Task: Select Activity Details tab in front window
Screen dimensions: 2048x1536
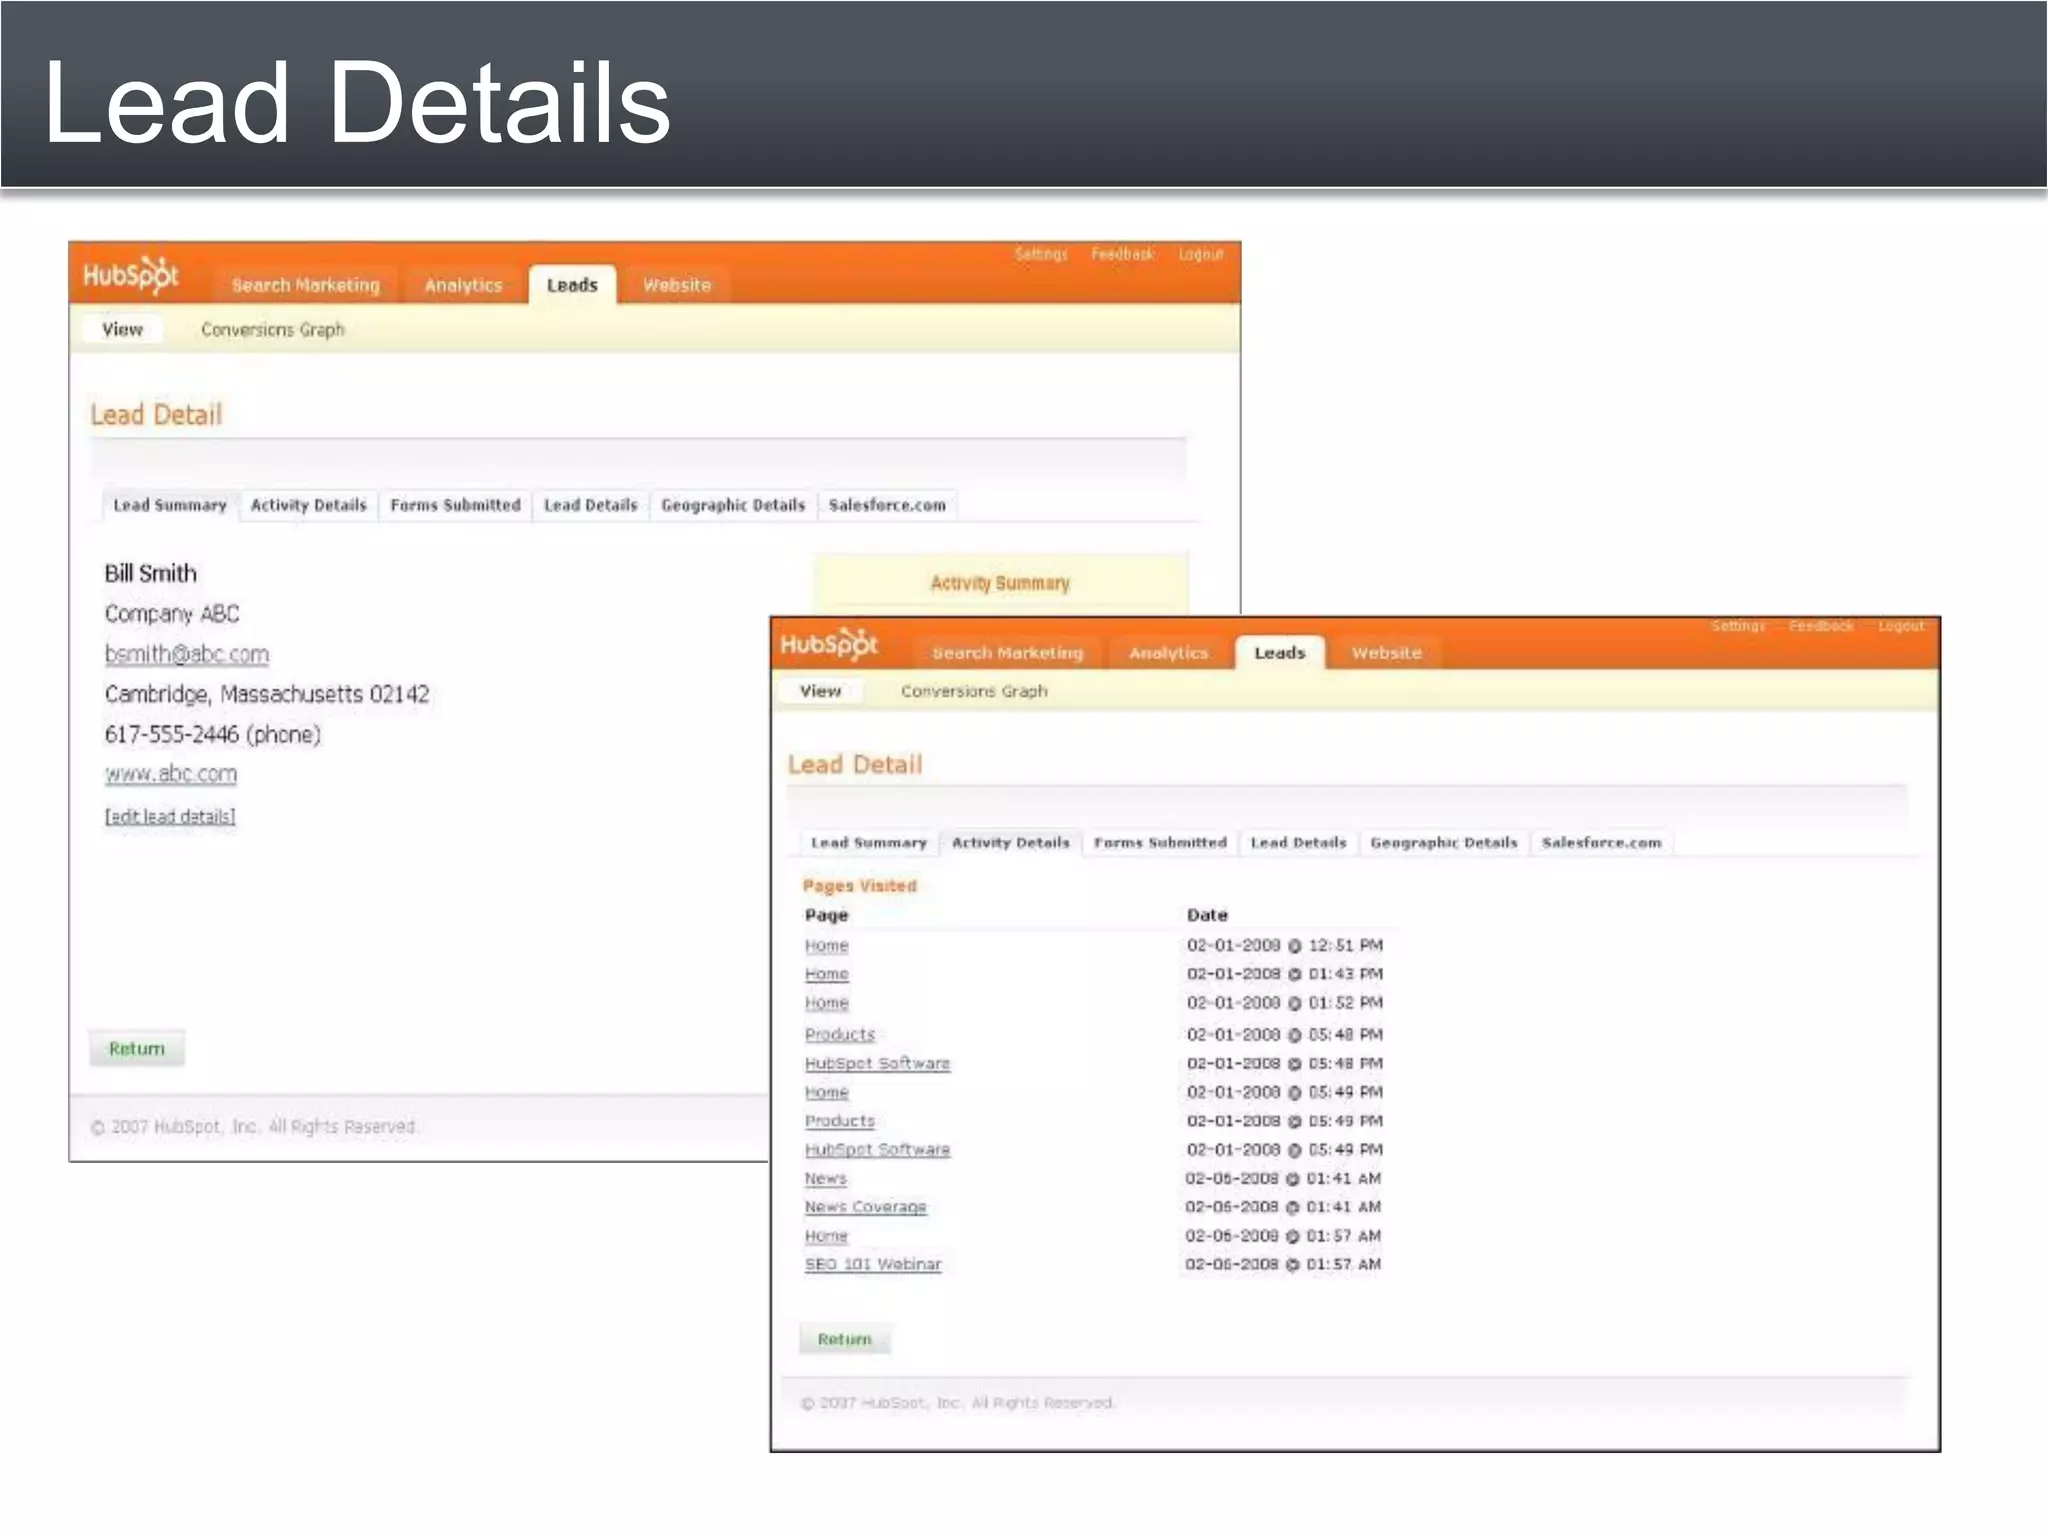Action: click(1010, 843)
